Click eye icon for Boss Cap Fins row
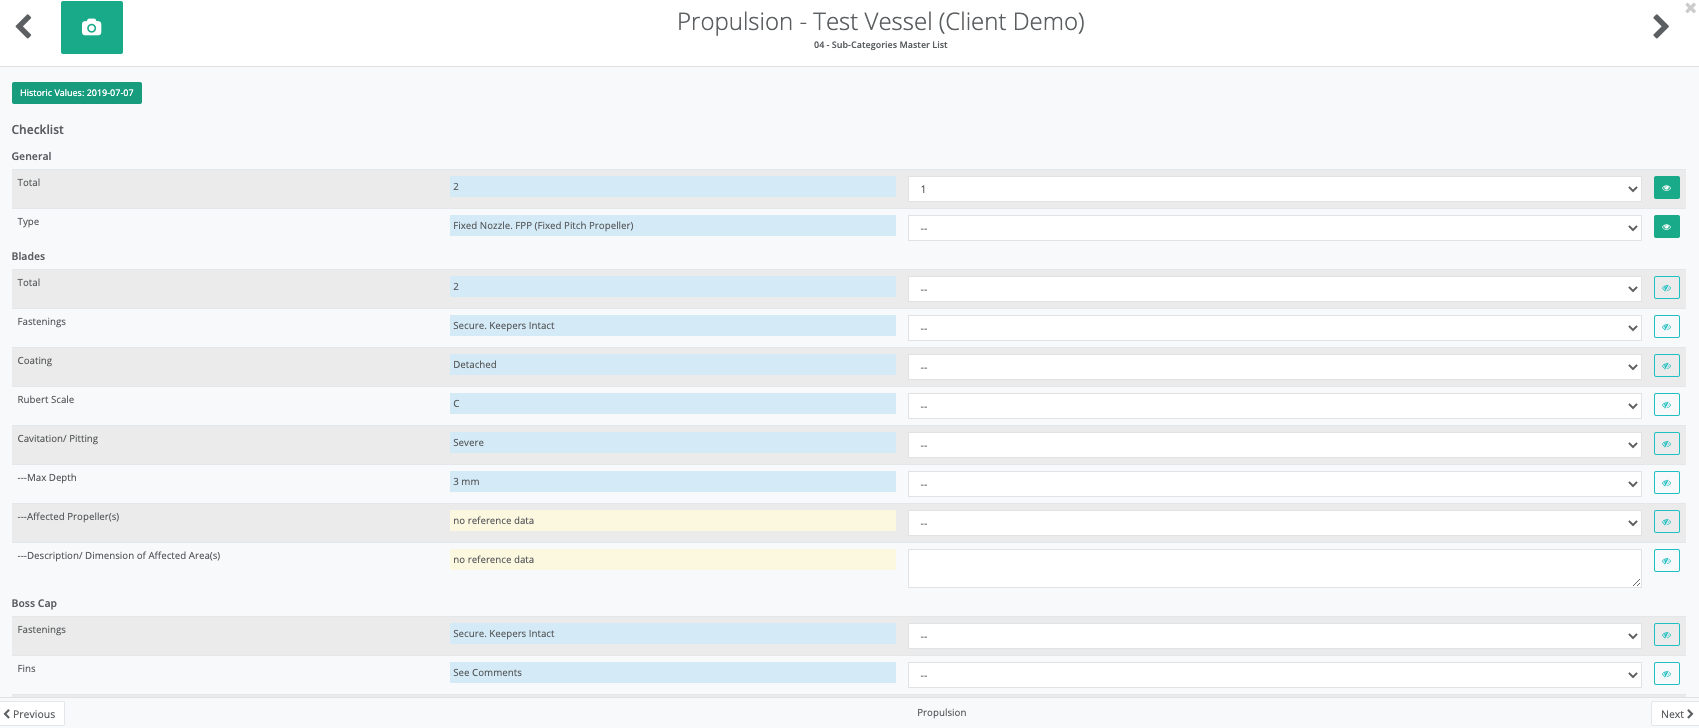The height and width of the screenshot is (728, 1699). pos(1666,674)
